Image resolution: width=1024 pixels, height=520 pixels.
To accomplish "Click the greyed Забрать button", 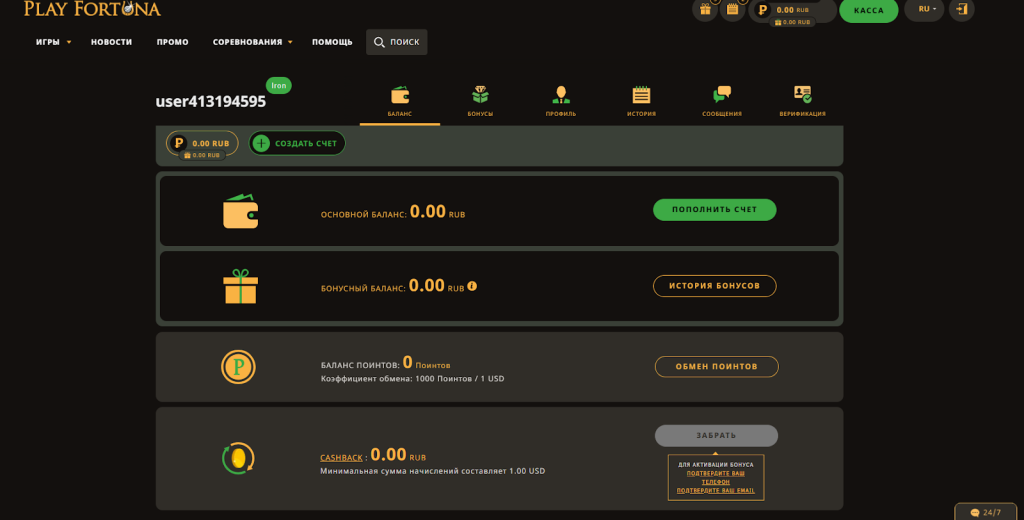I will 716,436.
